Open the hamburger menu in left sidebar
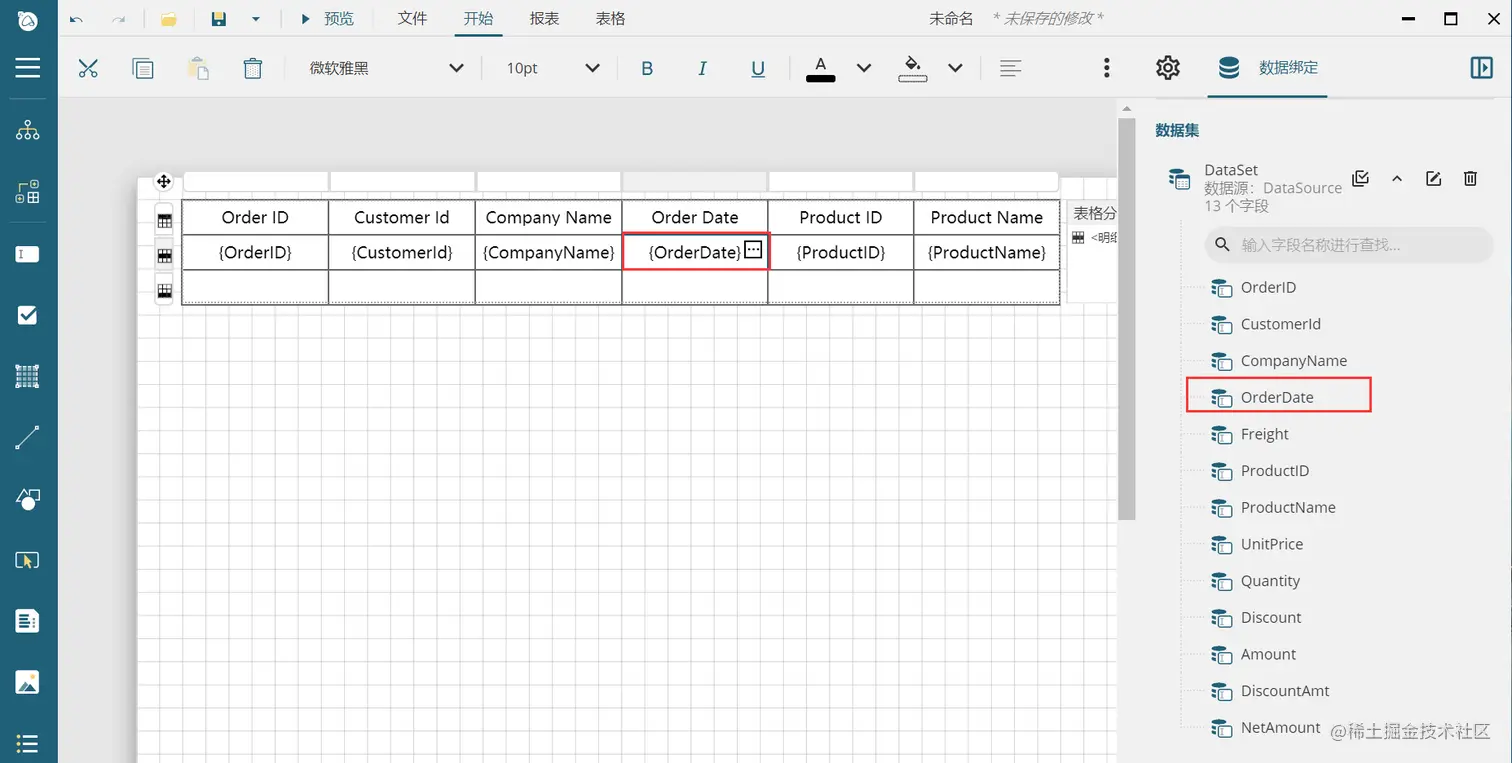The image size is (1512, 763). [28, 67]
